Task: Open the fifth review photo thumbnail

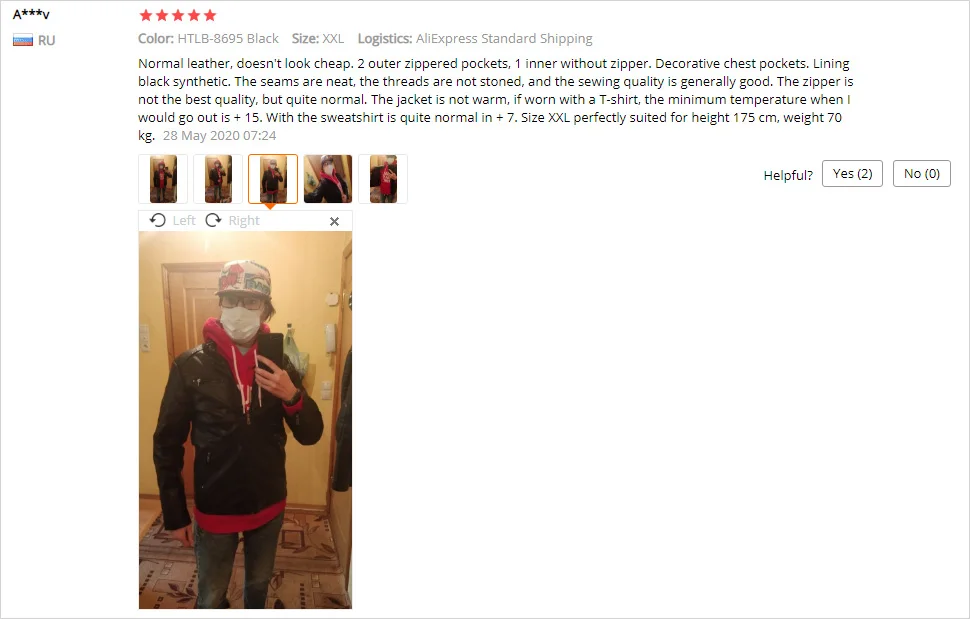Action: coord(383,179)
